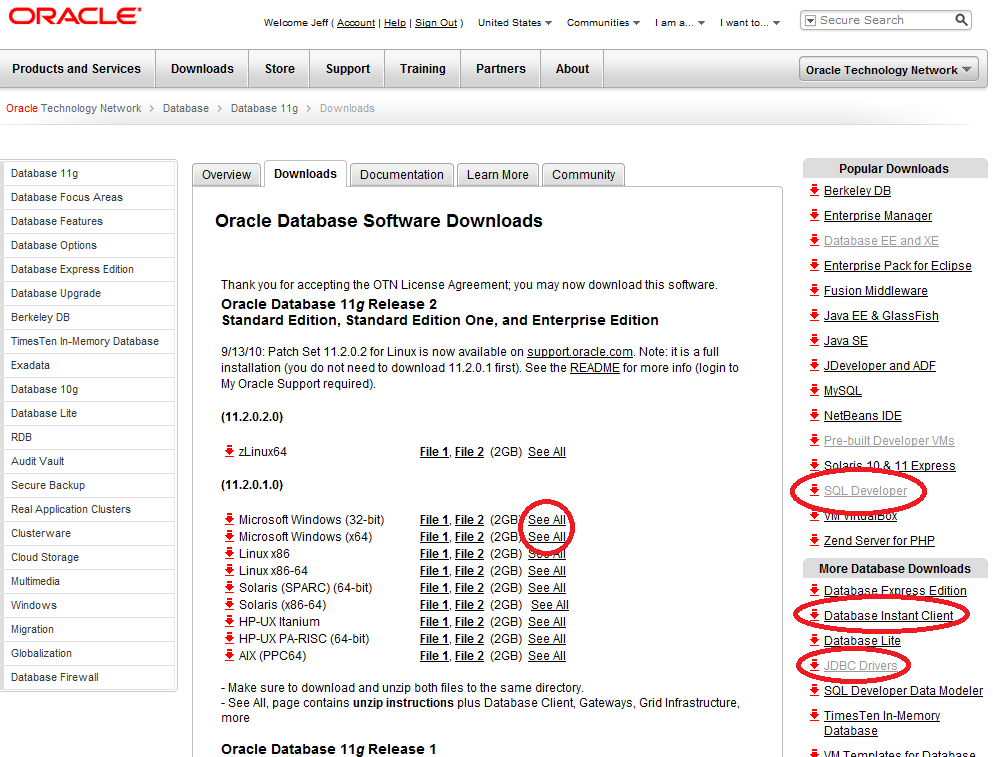
Task: Click download icon next to HP-UX Itanium
Action: [x=229, y=621]
